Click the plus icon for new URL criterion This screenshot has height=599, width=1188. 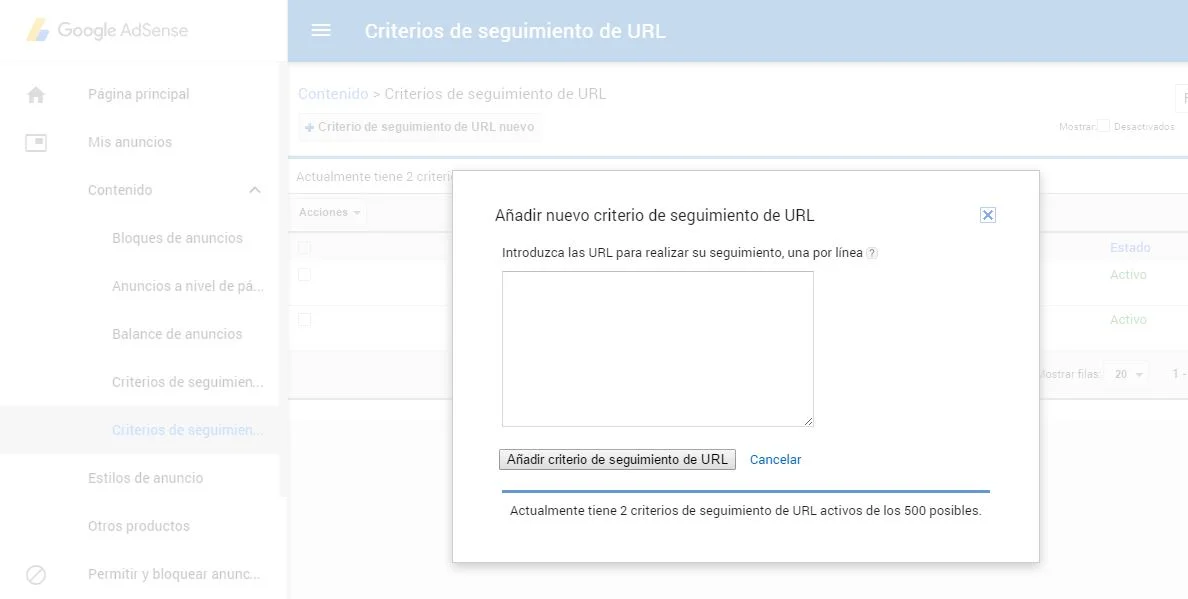click(309, 128)
